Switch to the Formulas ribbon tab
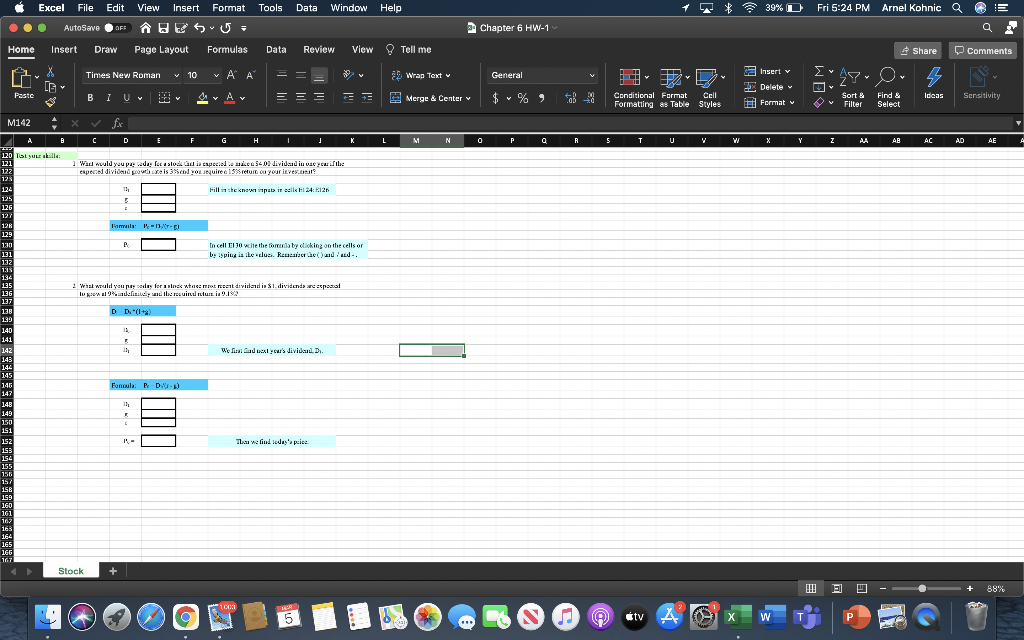The image size is (1024, 640). click(x=227, y=49)
